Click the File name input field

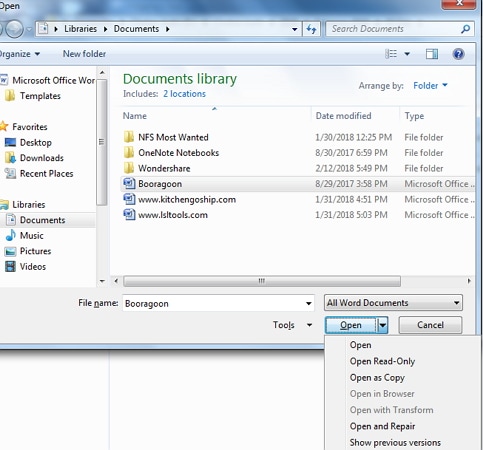pos(218,303)
